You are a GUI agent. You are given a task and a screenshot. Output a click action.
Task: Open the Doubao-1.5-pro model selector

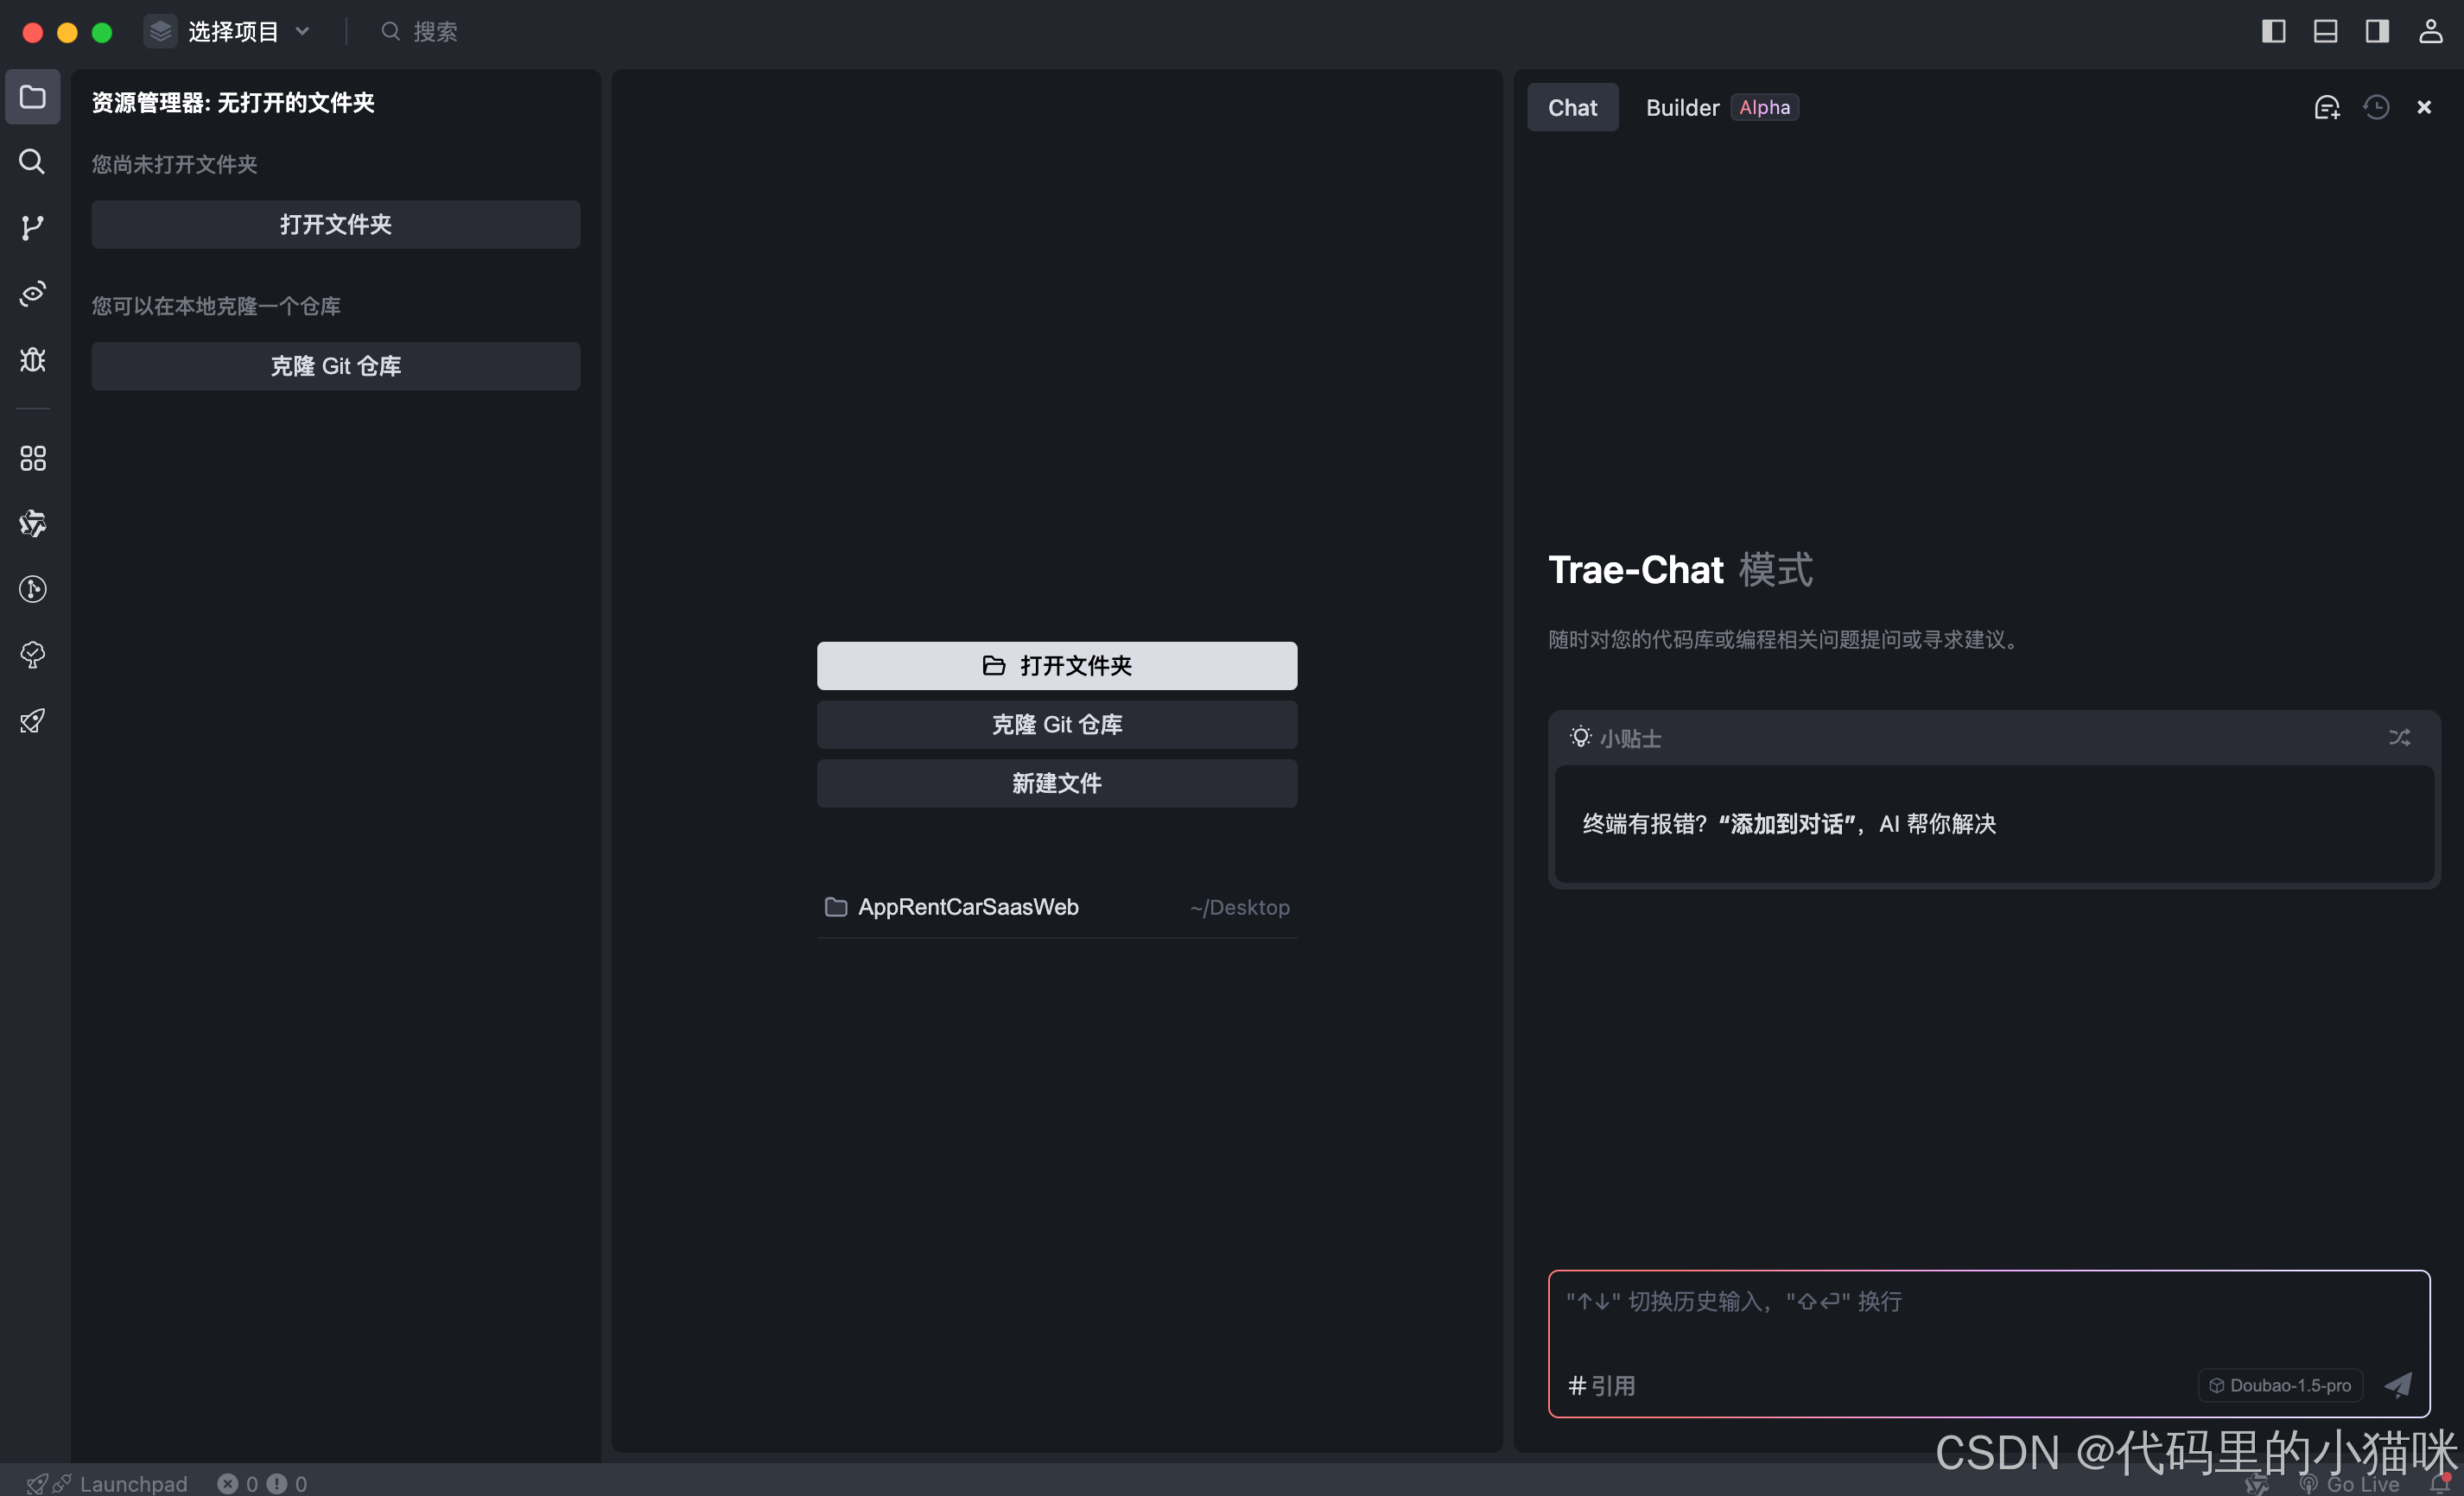(x=2280, y=1385)
